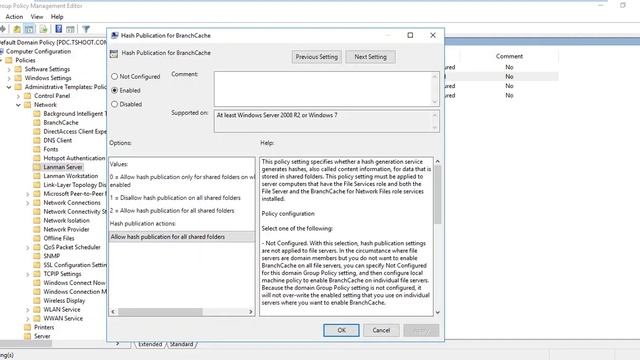This screenshot has width=640, height=360.
Task: Click the Background Intelligent Transfer folder icon
Action: [x=37, y=114]
